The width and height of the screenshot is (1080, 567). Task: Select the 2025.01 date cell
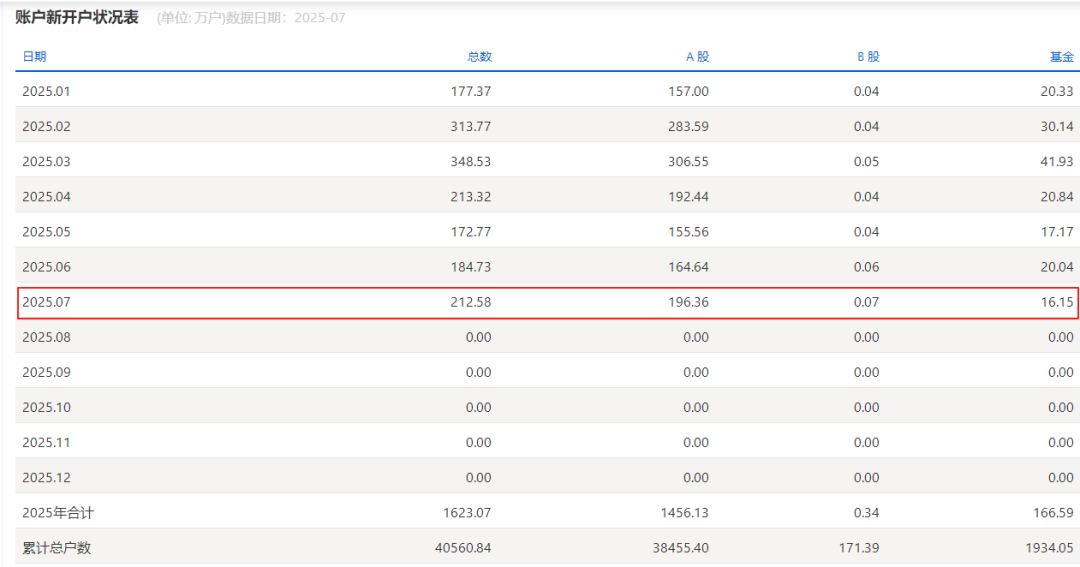(46, 92)
